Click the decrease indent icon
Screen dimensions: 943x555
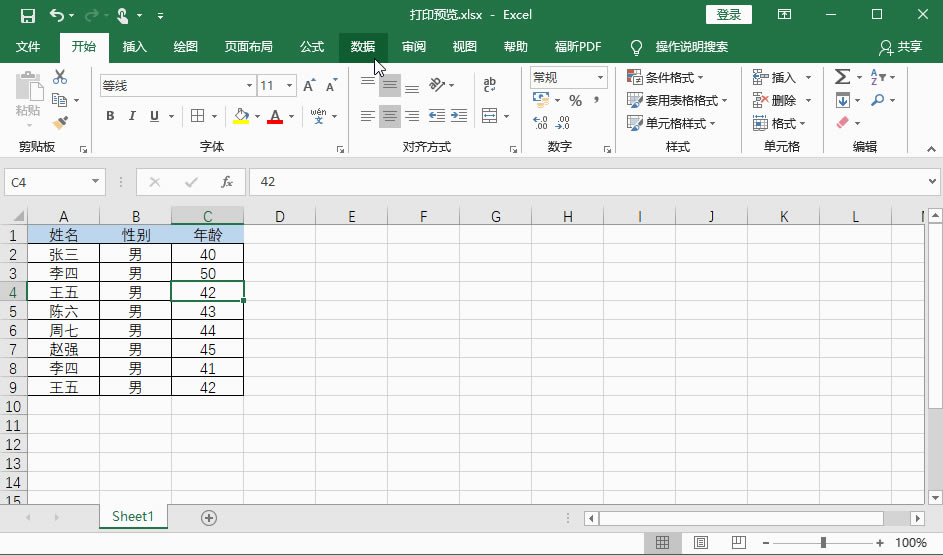coord(437,115)
